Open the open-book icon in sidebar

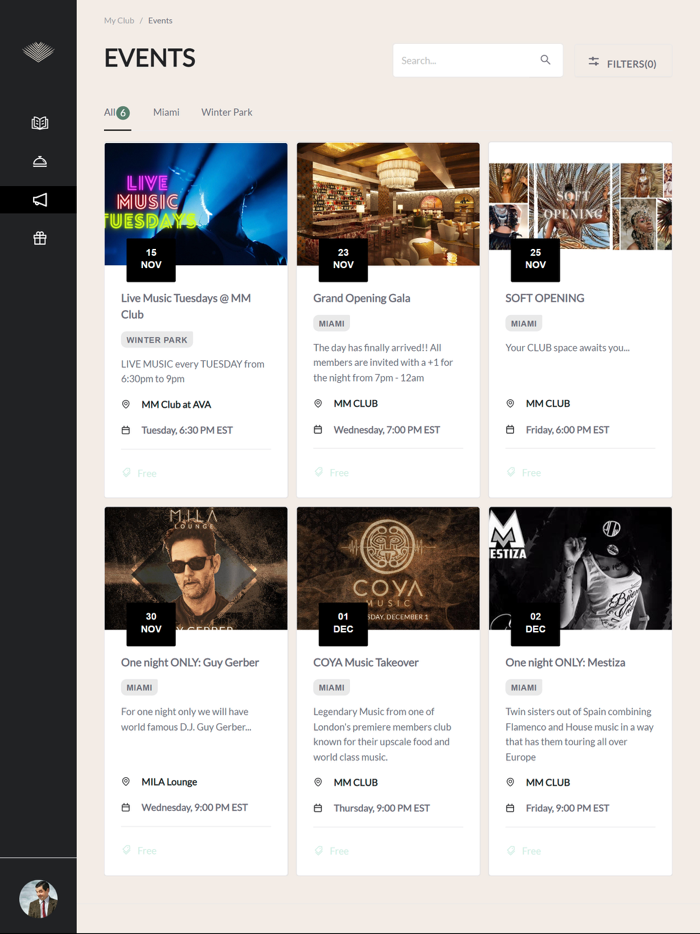(x=39, y=123)
